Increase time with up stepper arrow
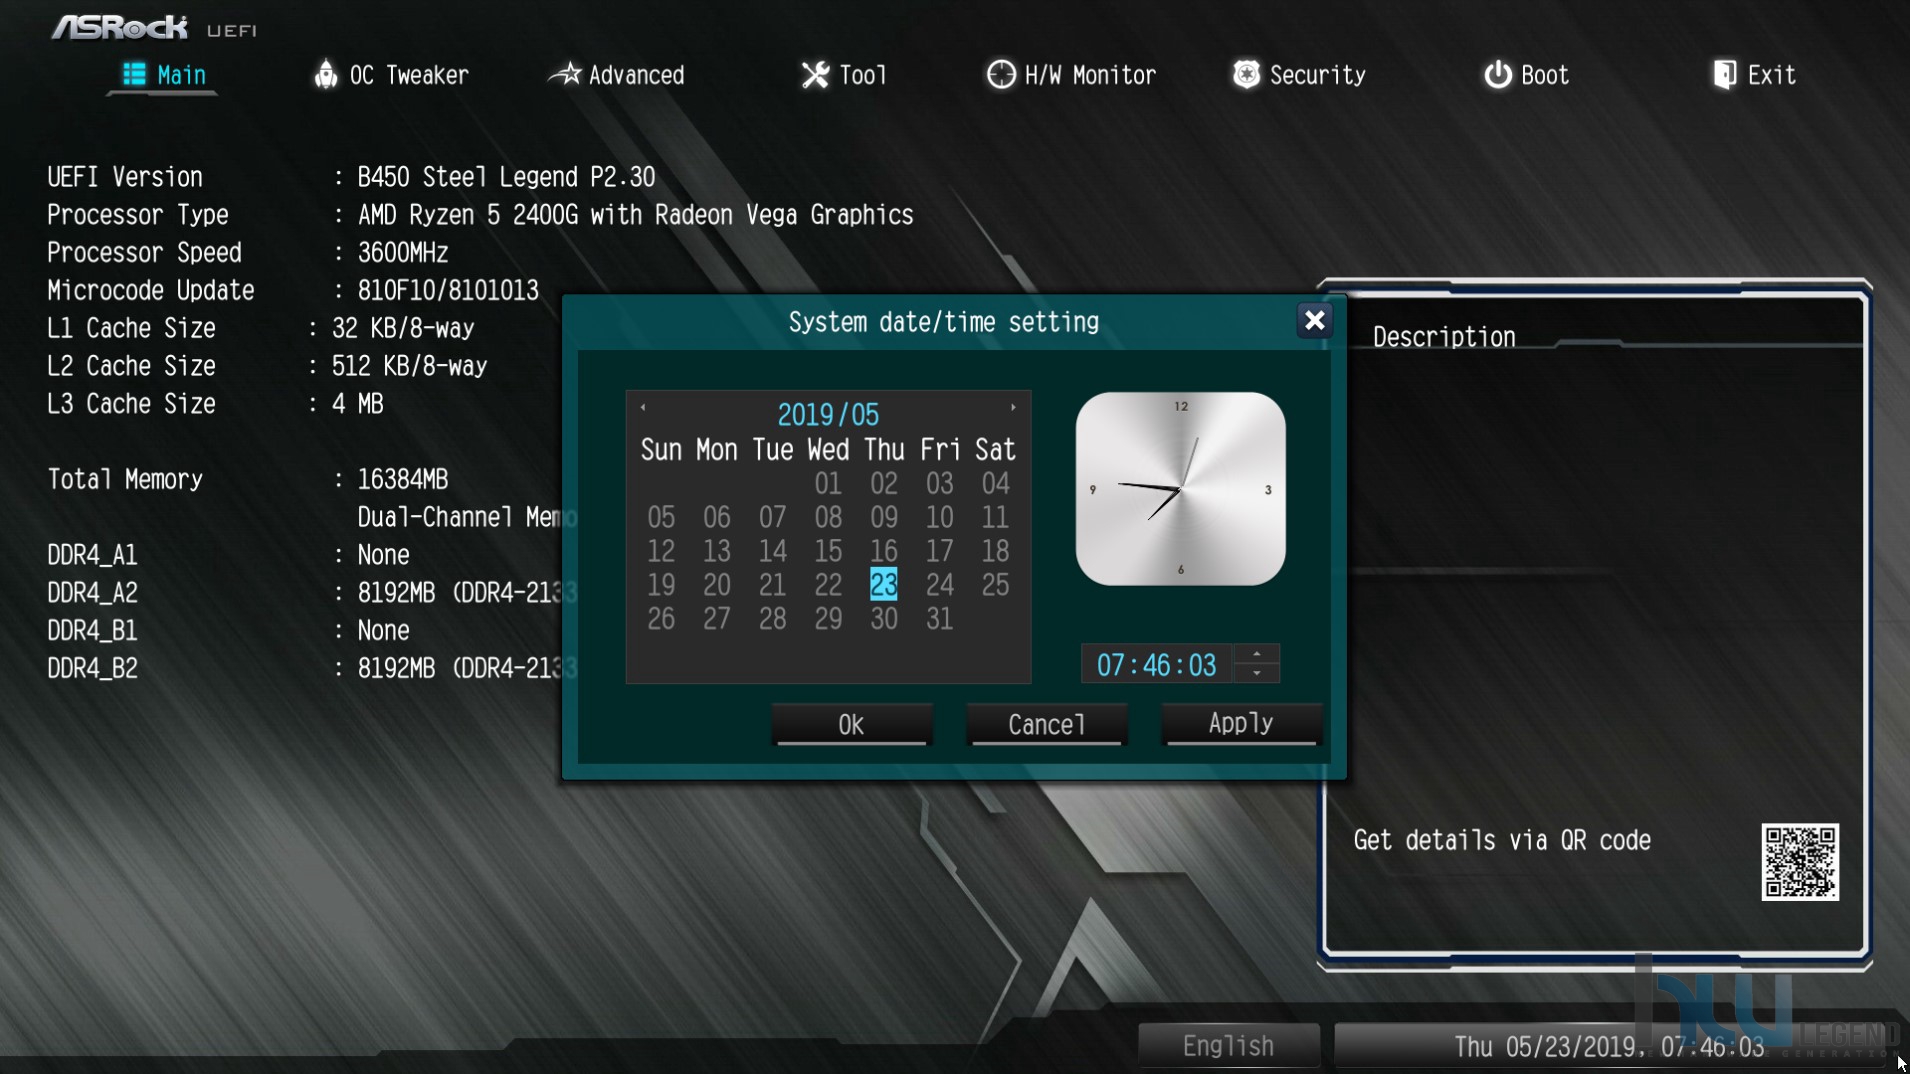Image resolution: width=1910 pixels, height=1074 pixels. [1257, 654]
